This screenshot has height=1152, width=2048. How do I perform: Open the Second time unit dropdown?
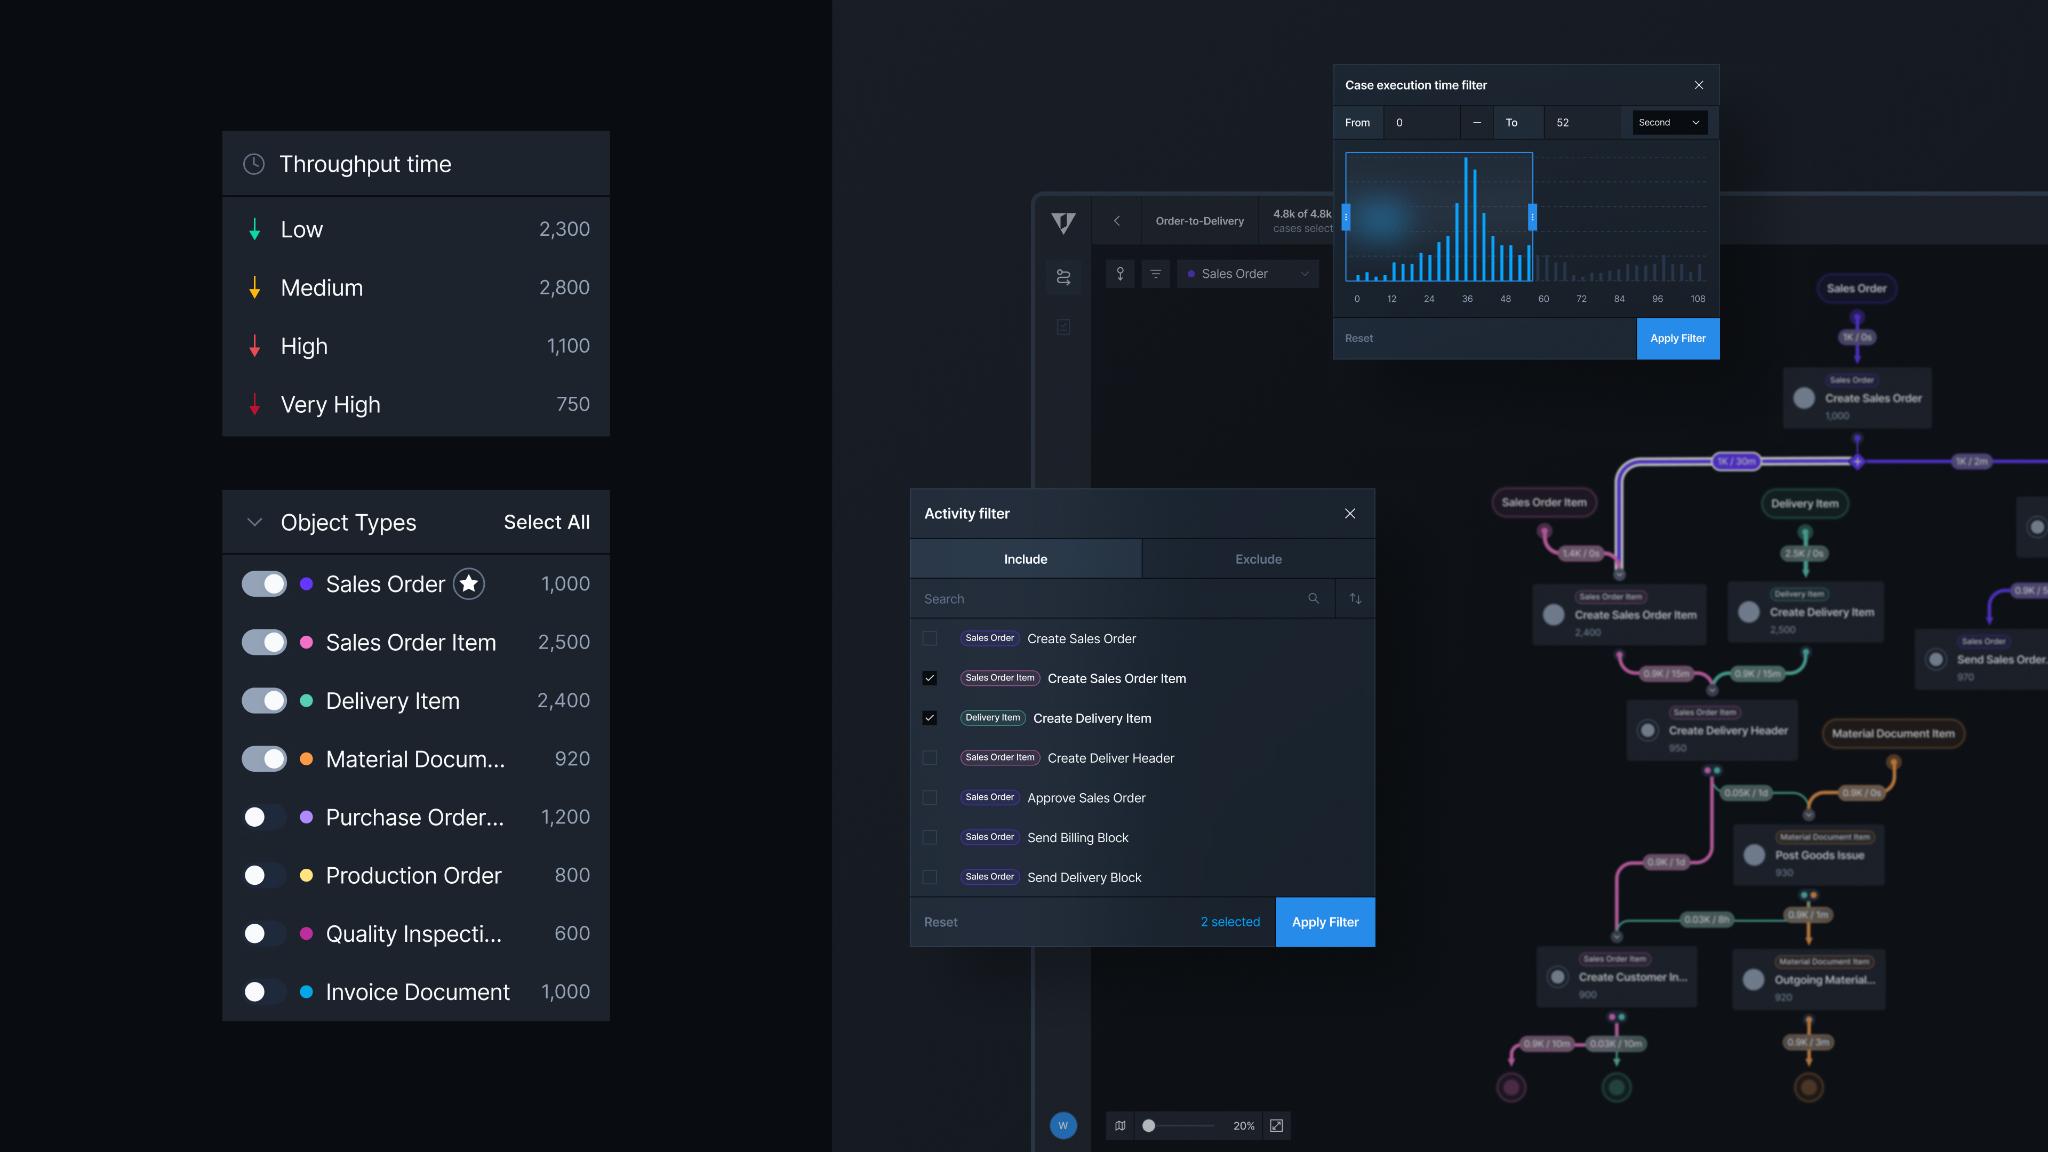(1669, 123)
